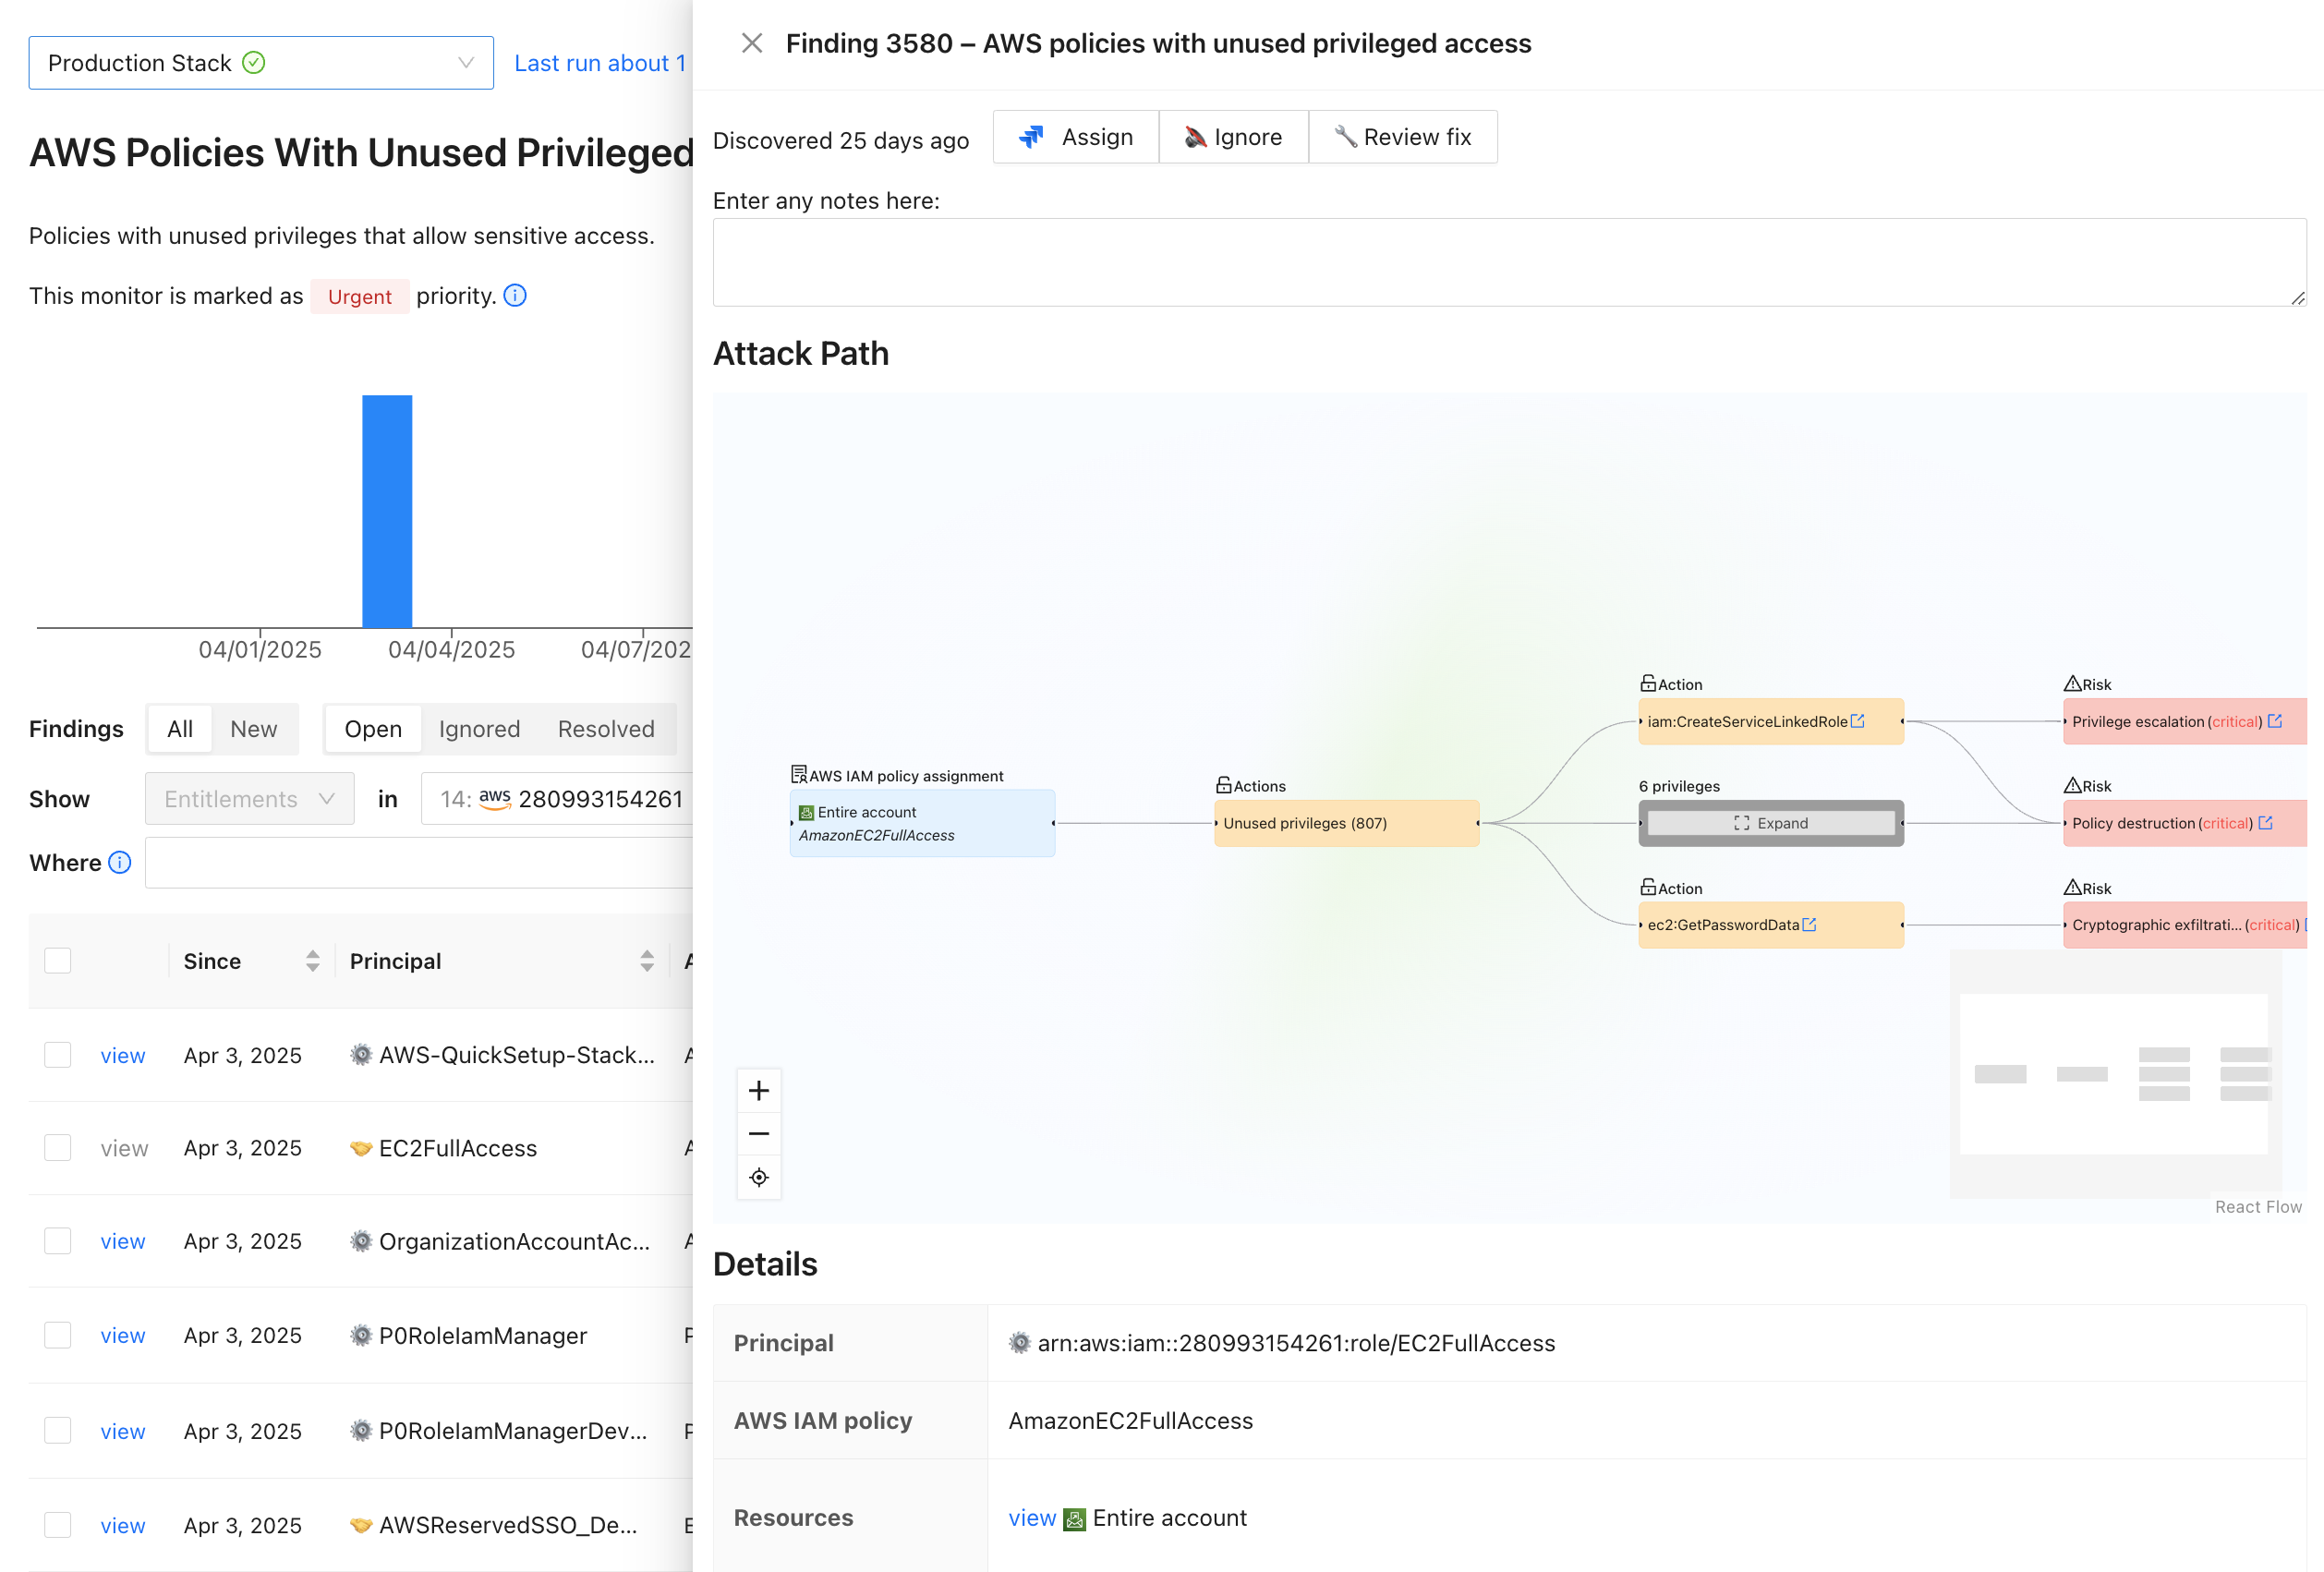Zoom in on the attack path graph
Viewport: 2324px width, 1572px height.
coord(759,1090)
